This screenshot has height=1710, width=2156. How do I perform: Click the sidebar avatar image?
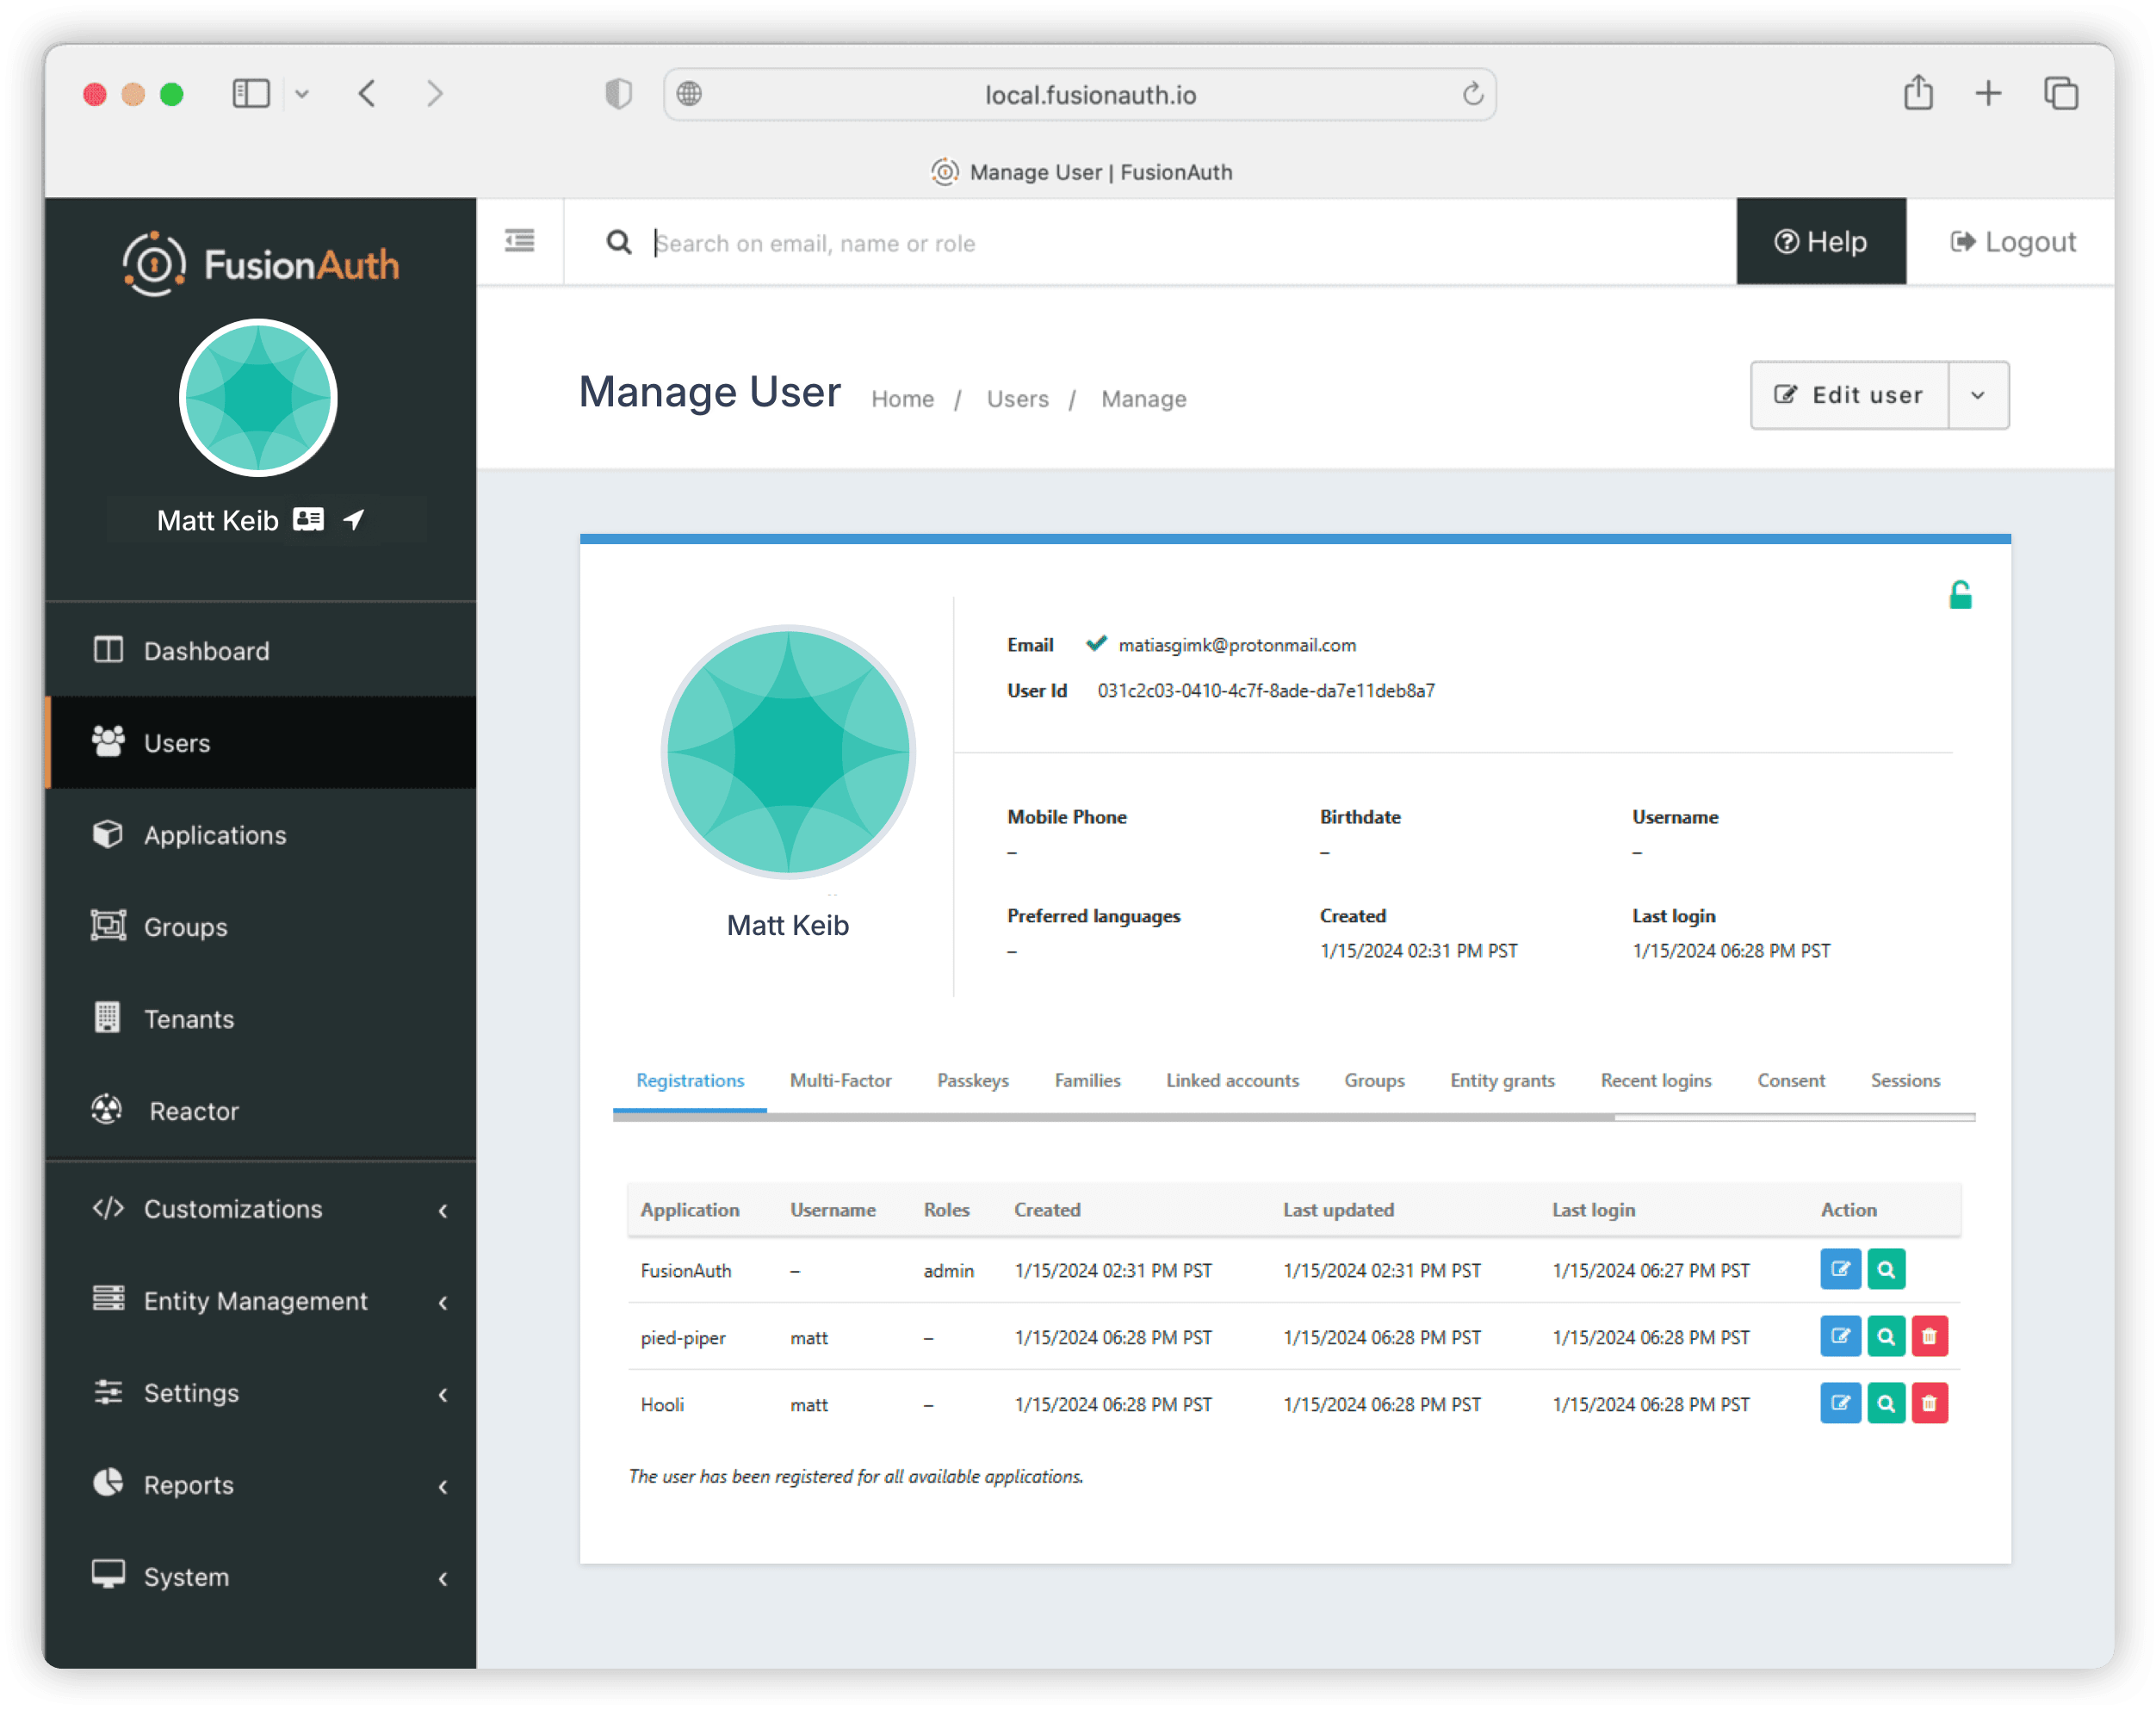click(258, 398)
